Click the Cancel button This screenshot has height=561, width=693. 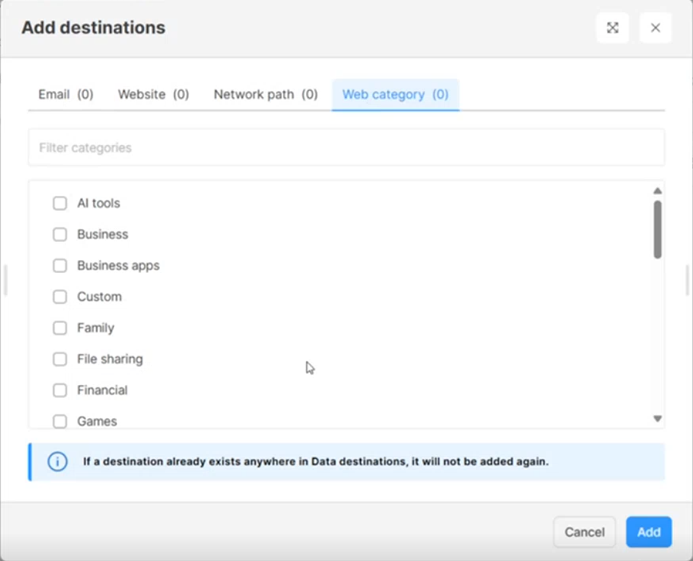(584, 532)
